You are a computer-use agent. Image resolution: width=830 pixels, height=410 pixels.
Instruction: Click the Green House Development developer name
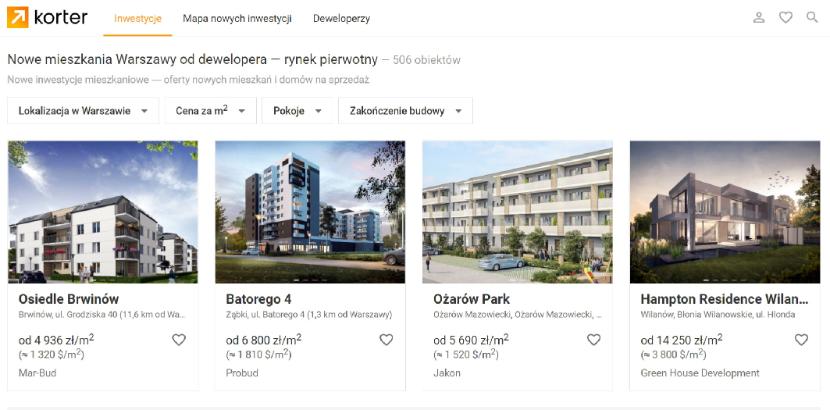coord(700,373)
